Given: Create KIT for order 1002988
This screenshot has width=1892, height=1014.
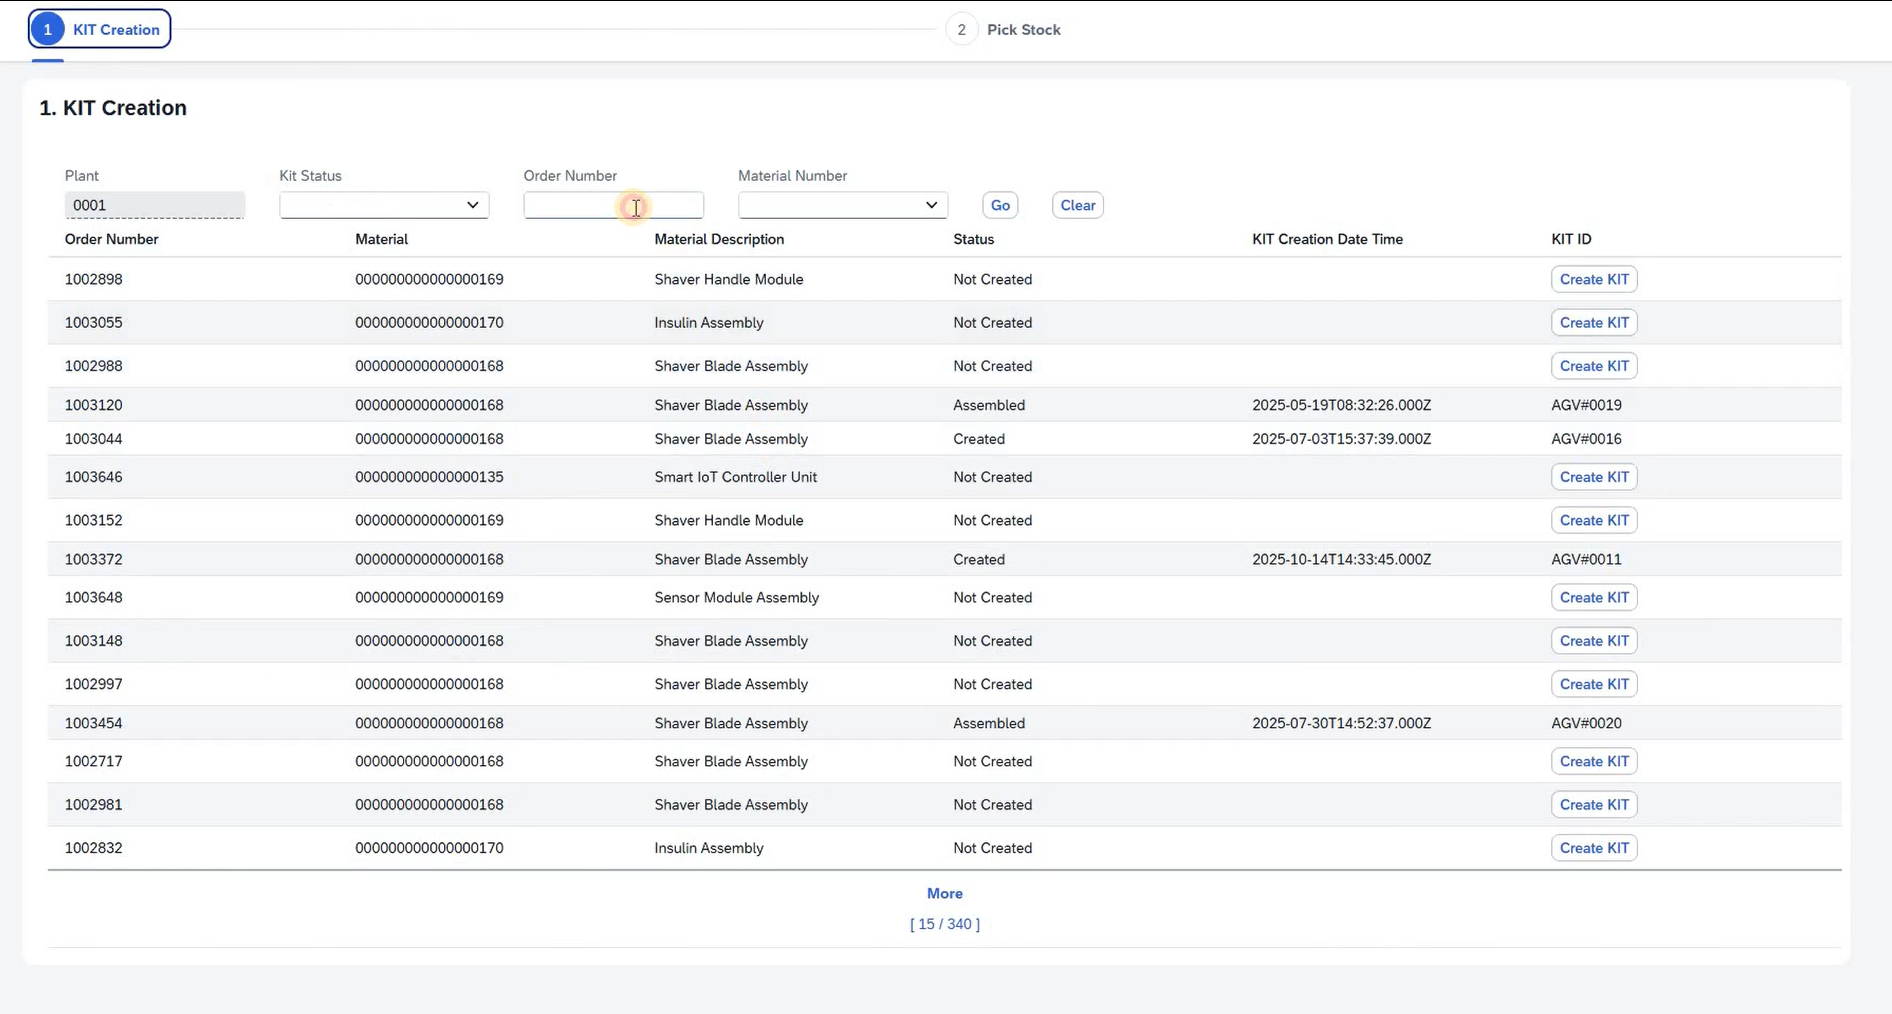Looking at the screenshot, I should coord(1593,366).
